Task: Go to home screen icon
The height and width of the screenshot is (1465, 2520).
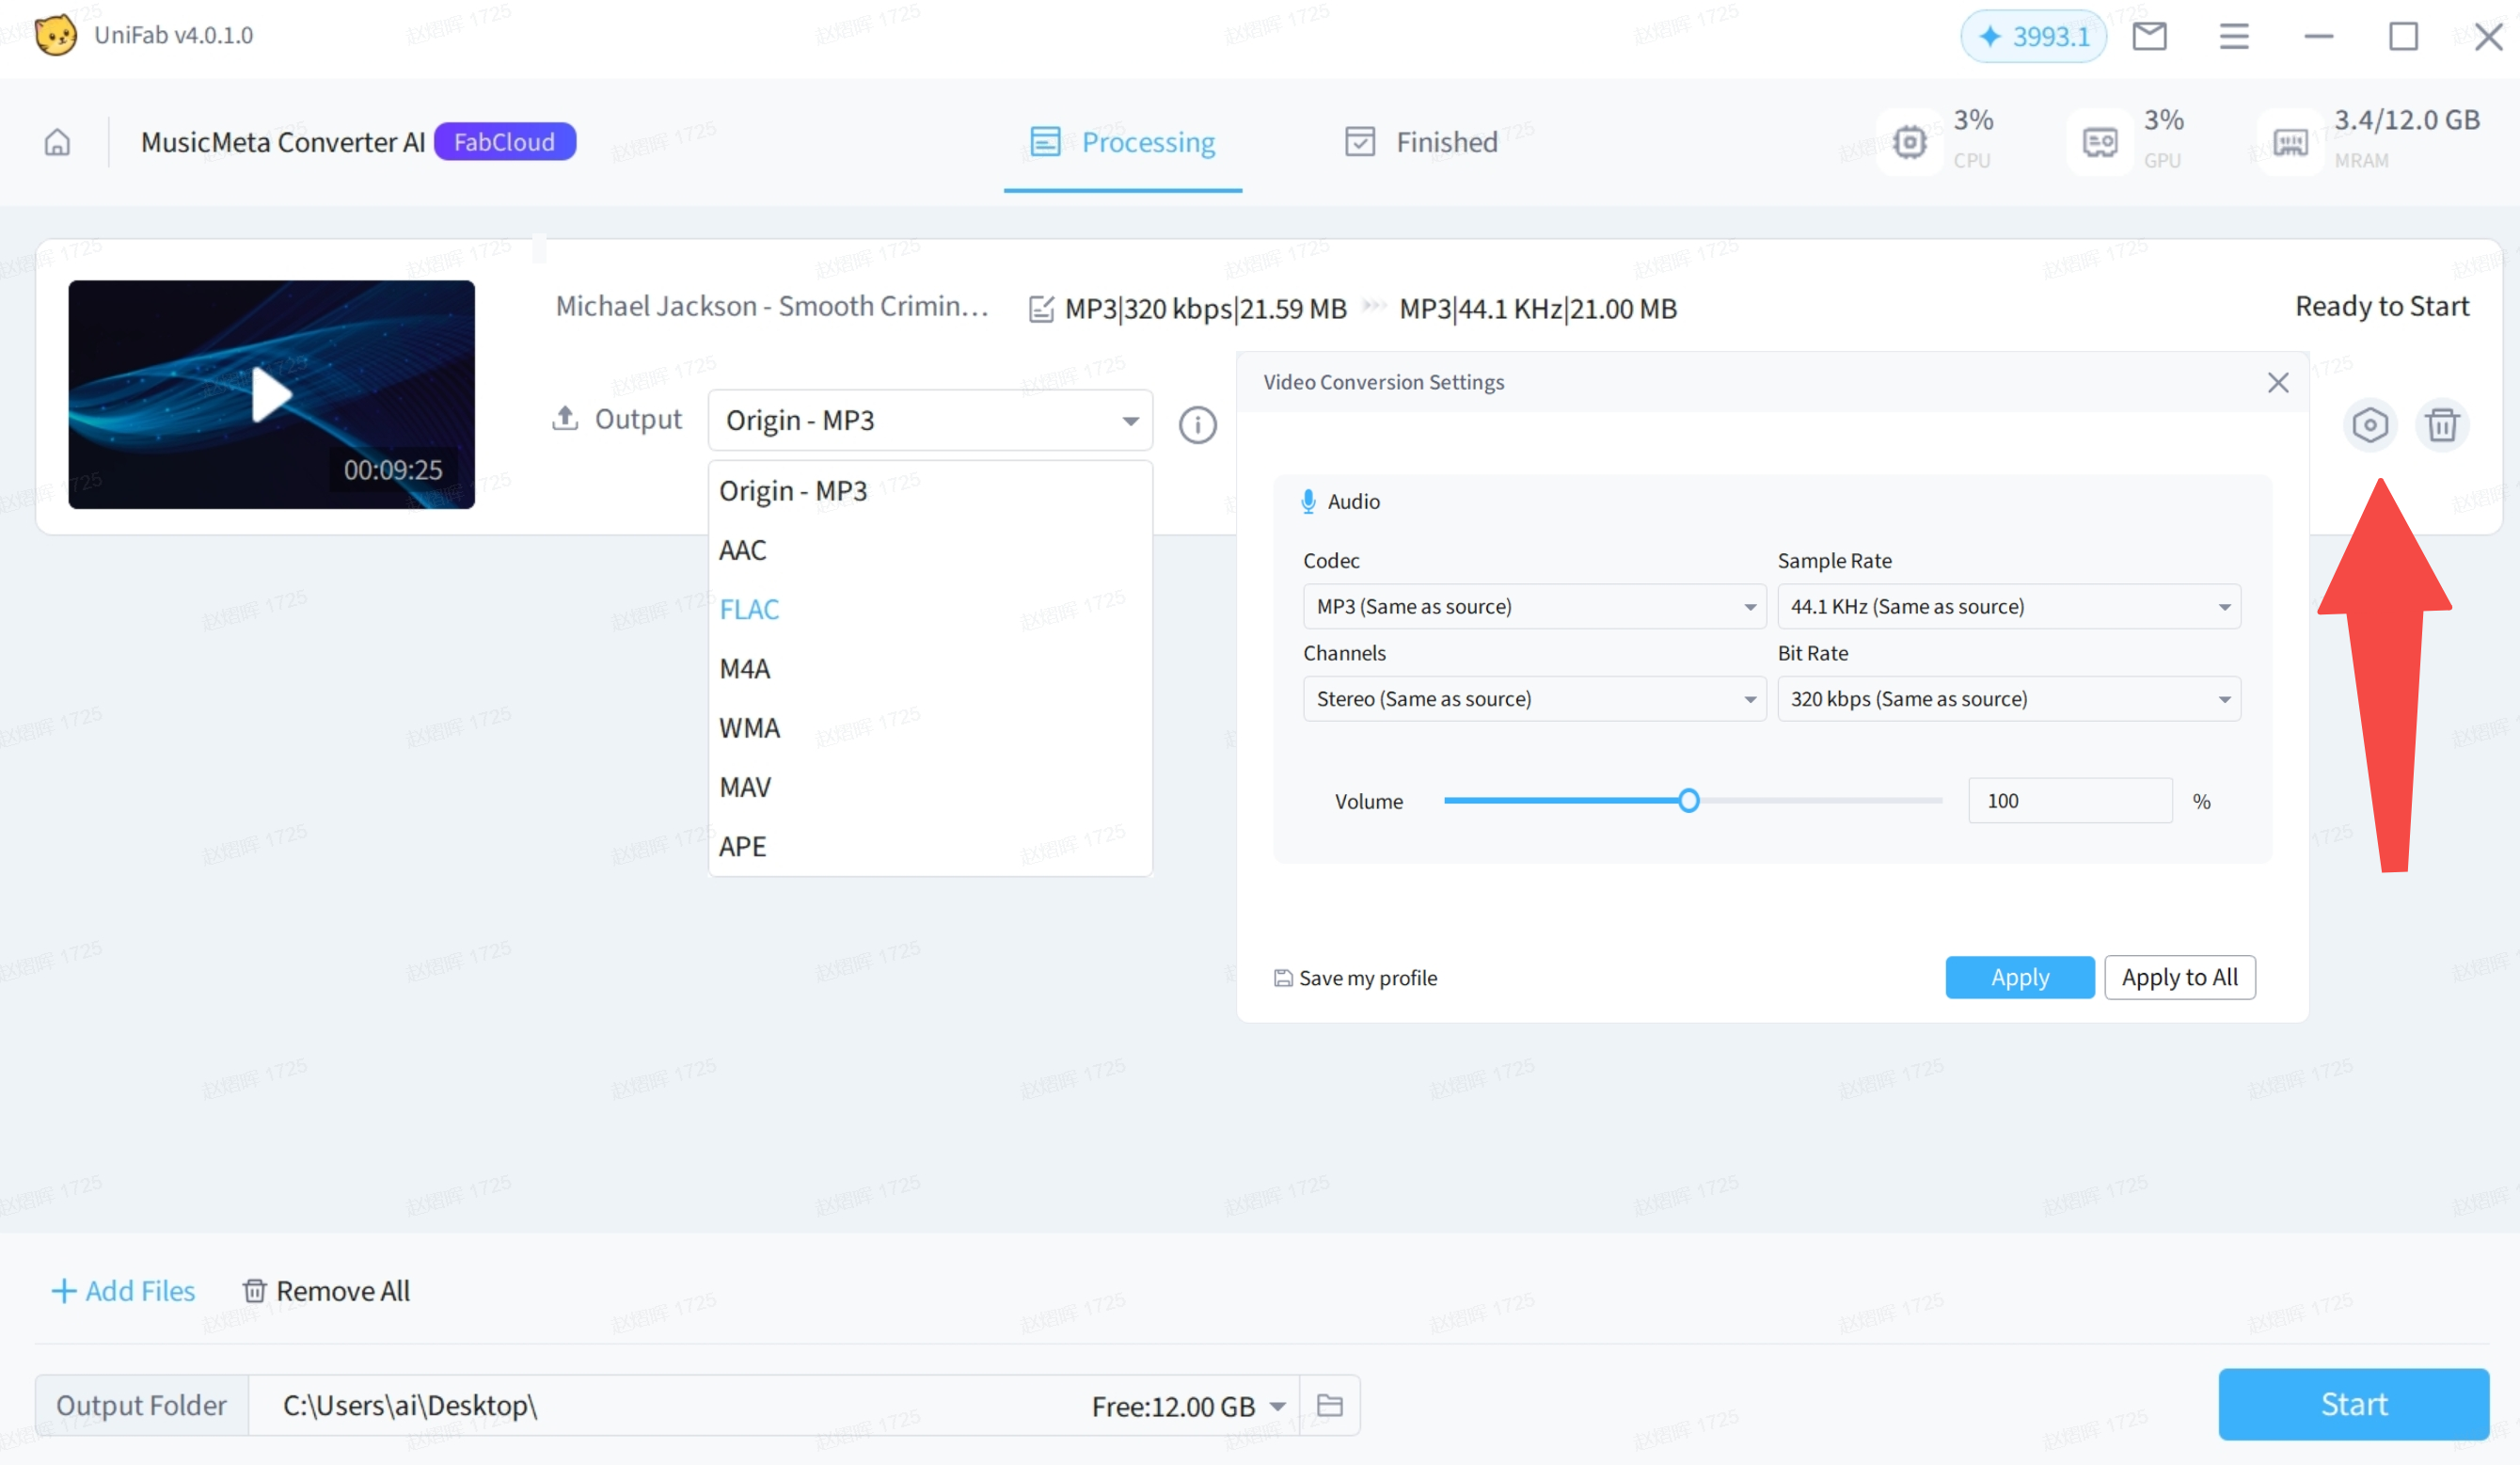Action: click(x=58, y=142)
